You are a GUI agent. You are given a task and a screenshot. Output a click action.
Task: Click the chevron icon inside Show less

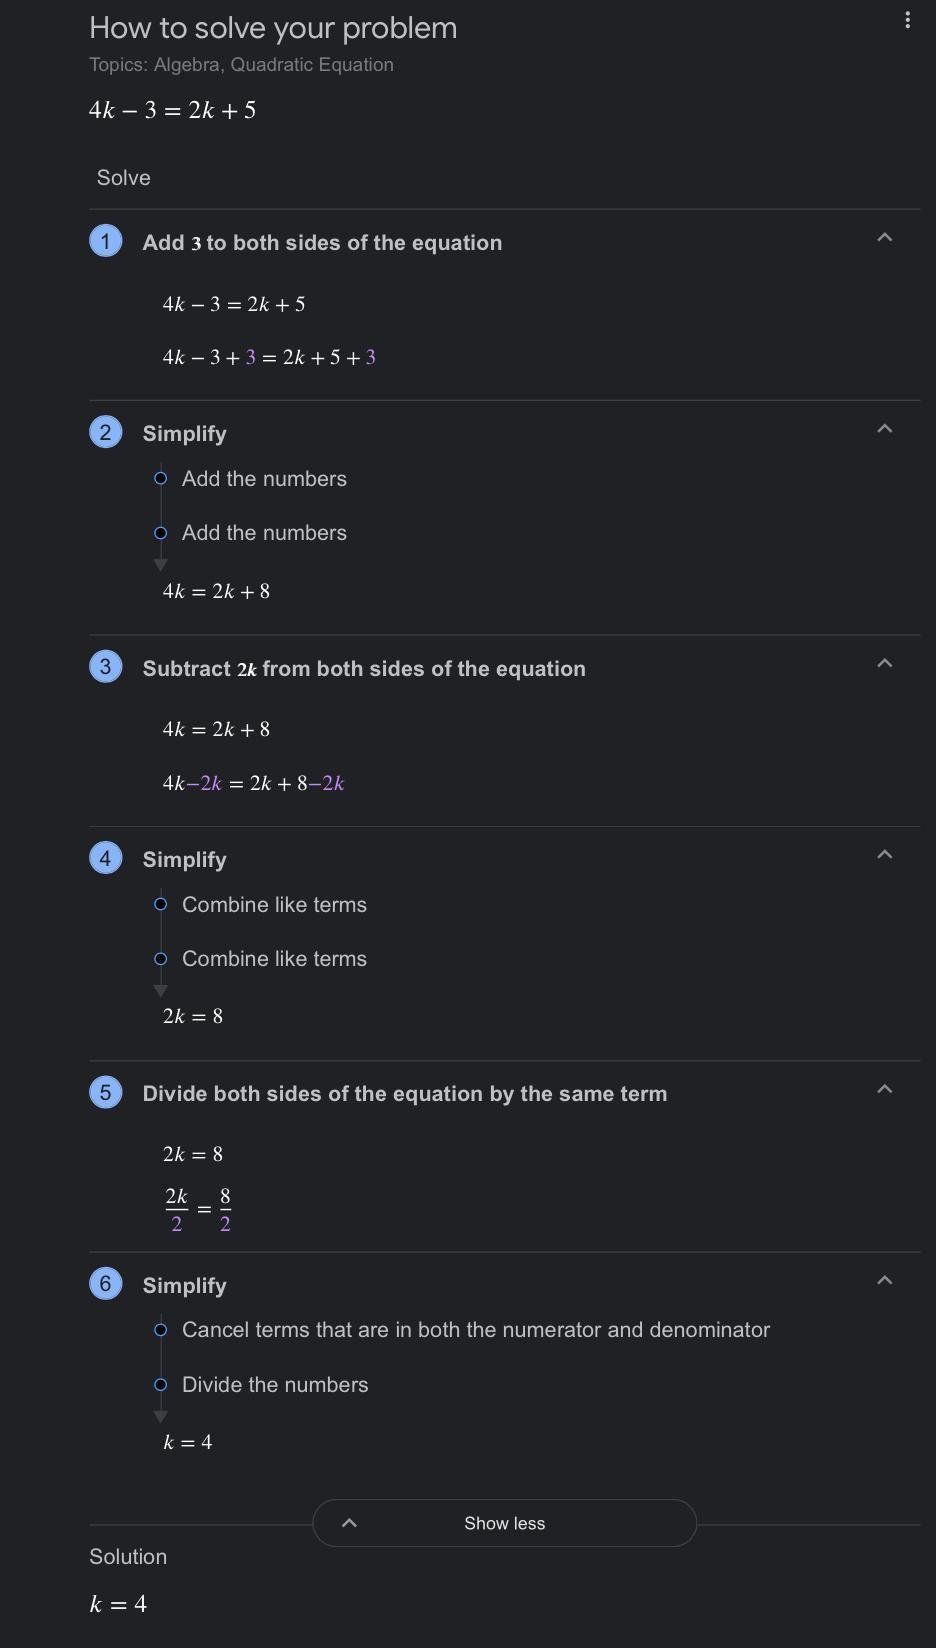pos(350,1523)
